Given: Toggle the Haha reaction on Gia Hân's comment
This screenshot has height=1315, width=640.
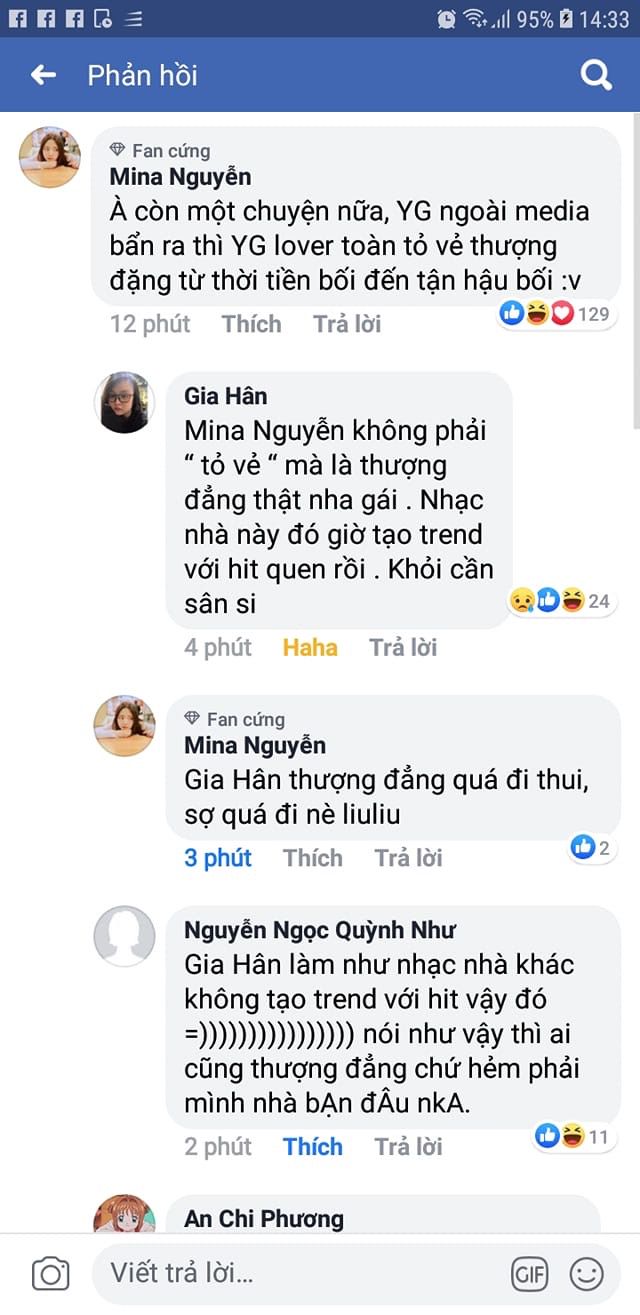Looking at the screenshot, I should [309, 647].
